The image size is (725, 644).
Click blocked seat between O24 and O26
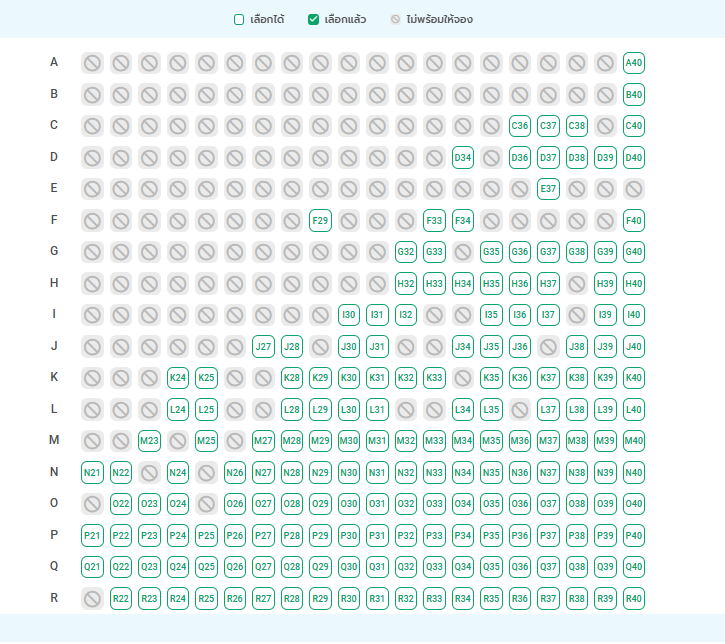tap(206, 504)
